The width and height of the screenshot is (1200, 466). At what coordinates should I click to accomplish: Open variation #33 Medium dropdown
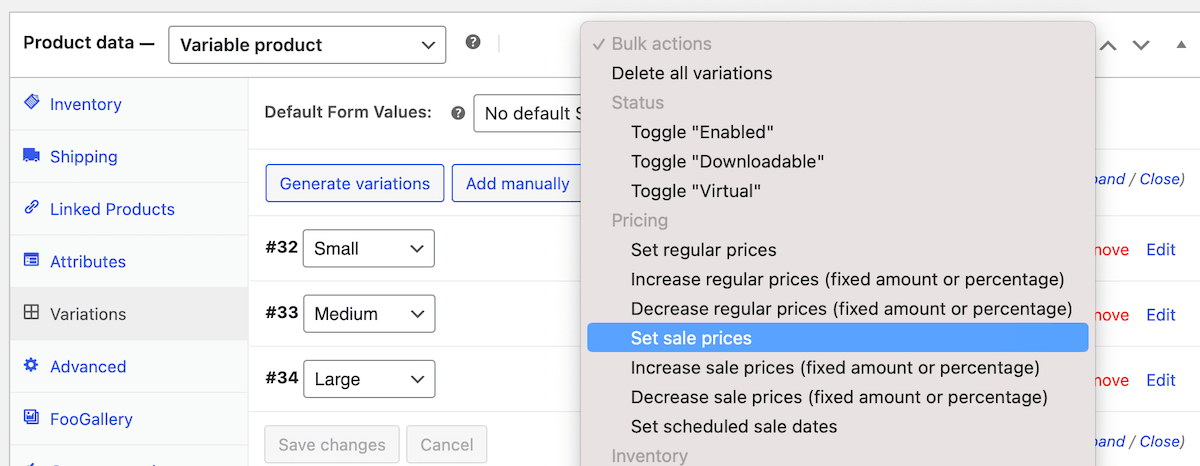point(369,314)
